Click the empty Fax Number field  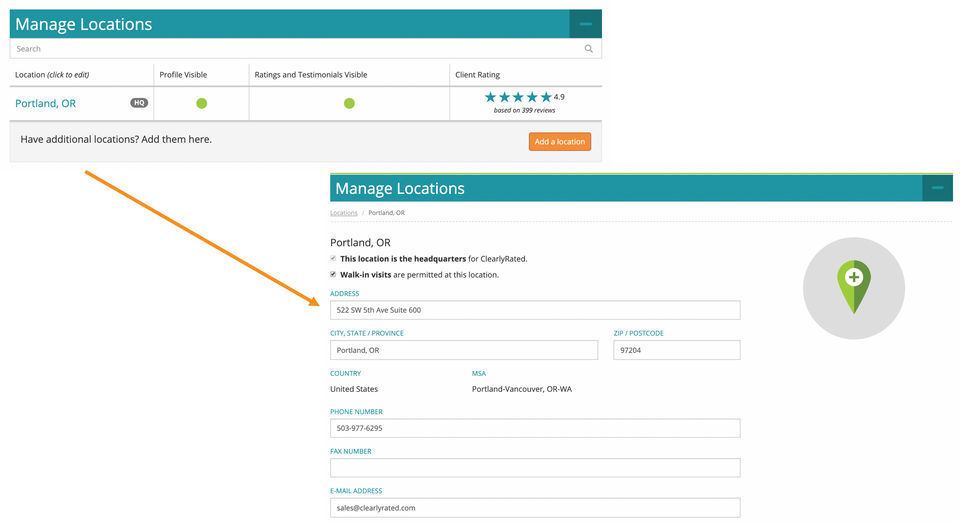pos(535,468)
